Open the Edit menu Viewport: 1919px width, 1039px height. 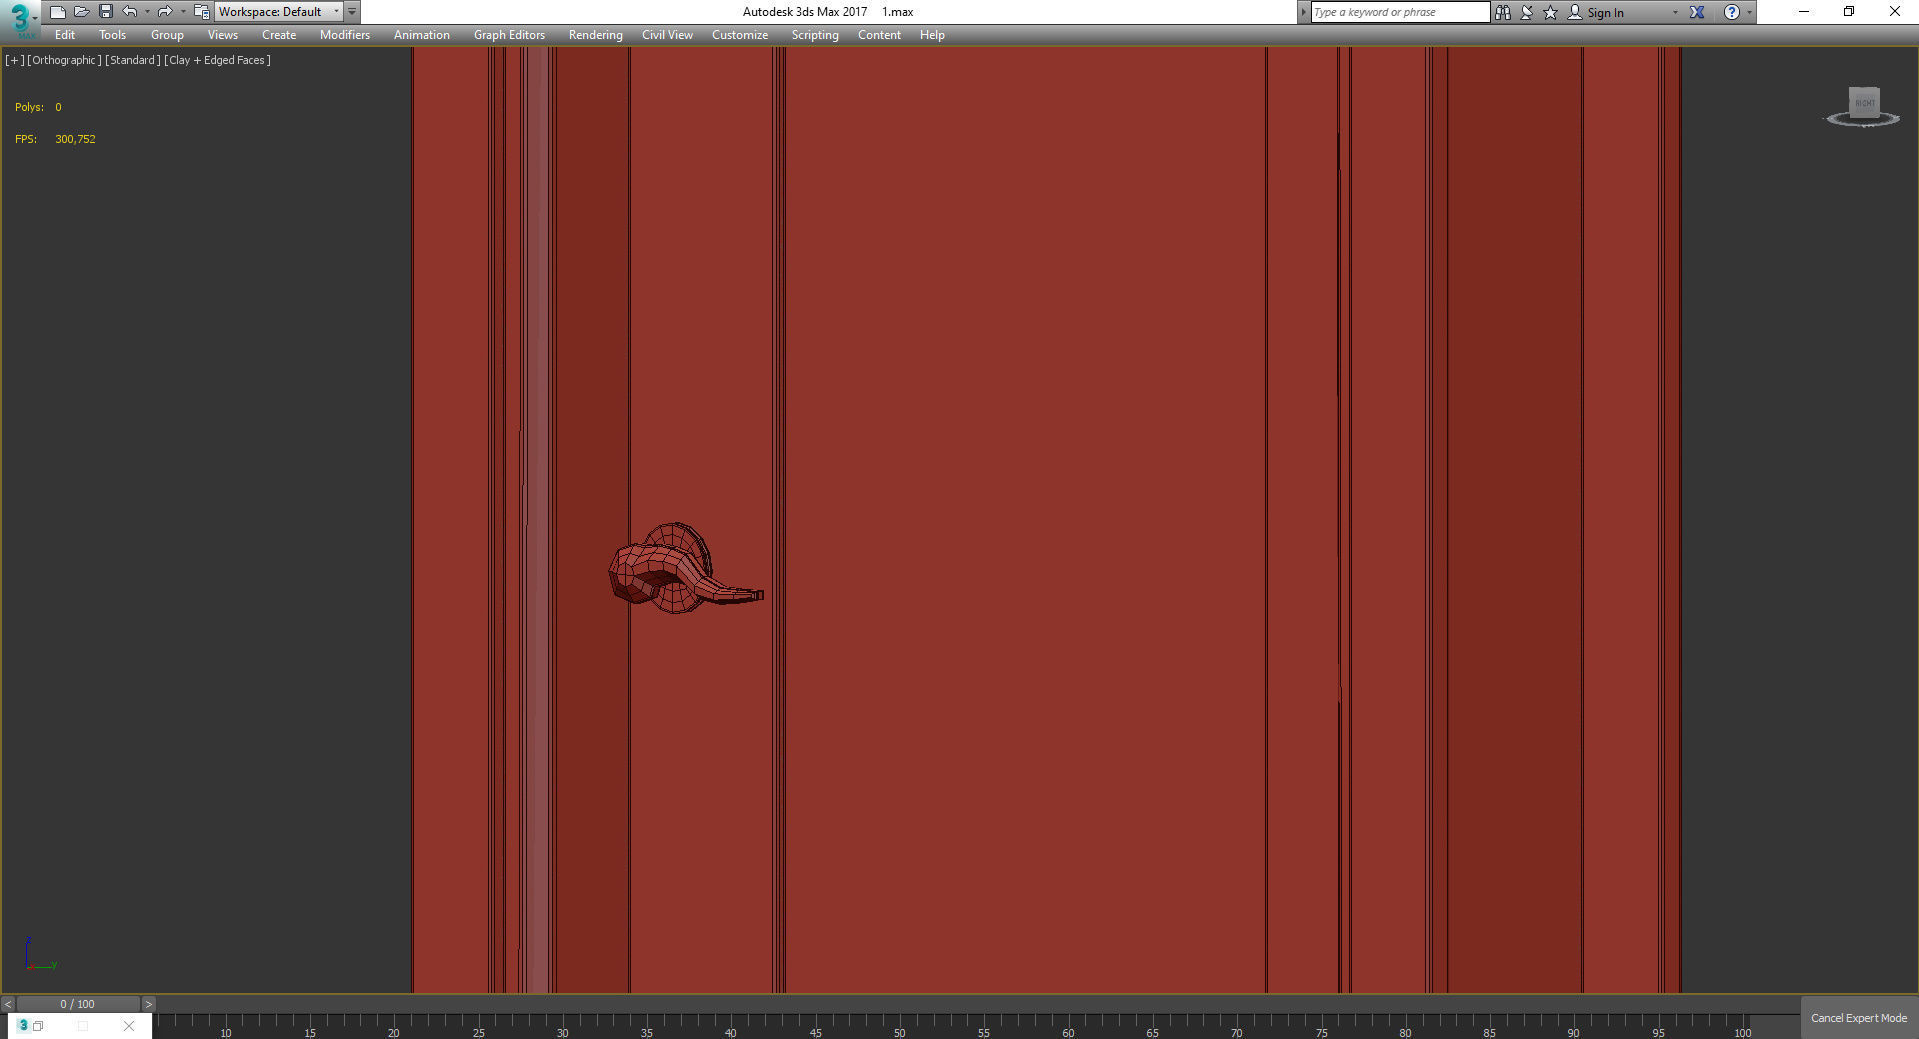click(x=65, y=35)
